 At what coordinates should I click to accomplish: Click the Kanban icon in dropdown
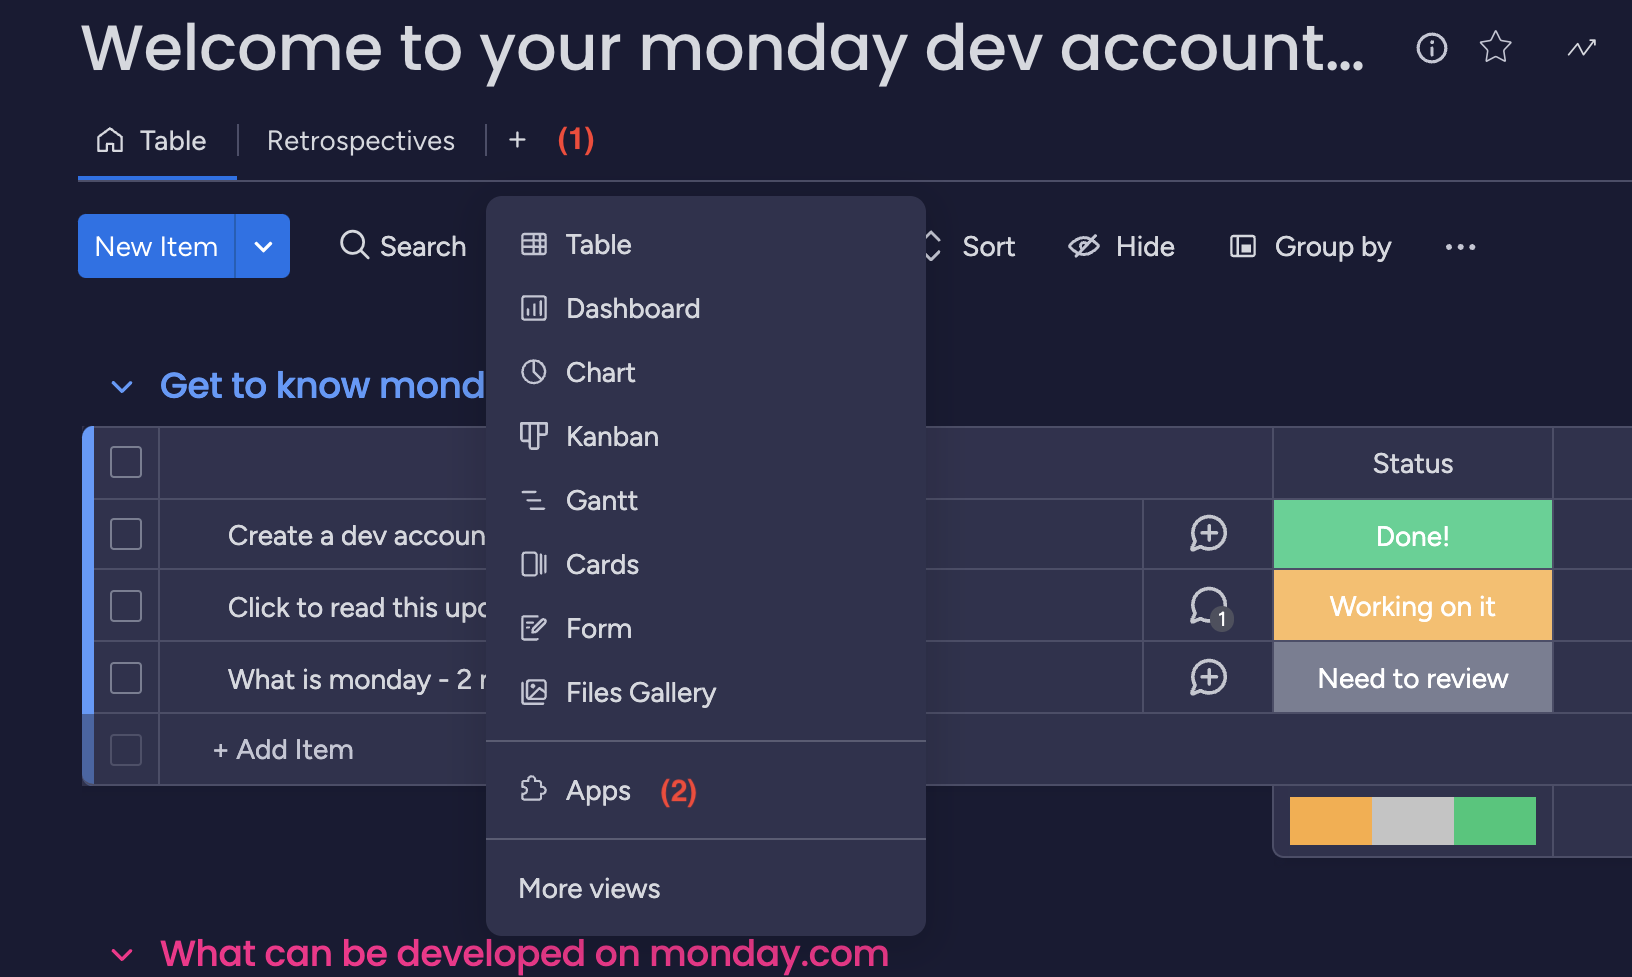pos(534,436)
